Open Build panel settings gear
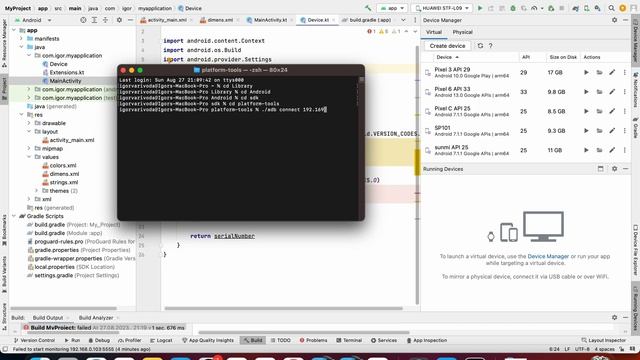The width and height of the screenshot is (640, 360). [614, 318]
